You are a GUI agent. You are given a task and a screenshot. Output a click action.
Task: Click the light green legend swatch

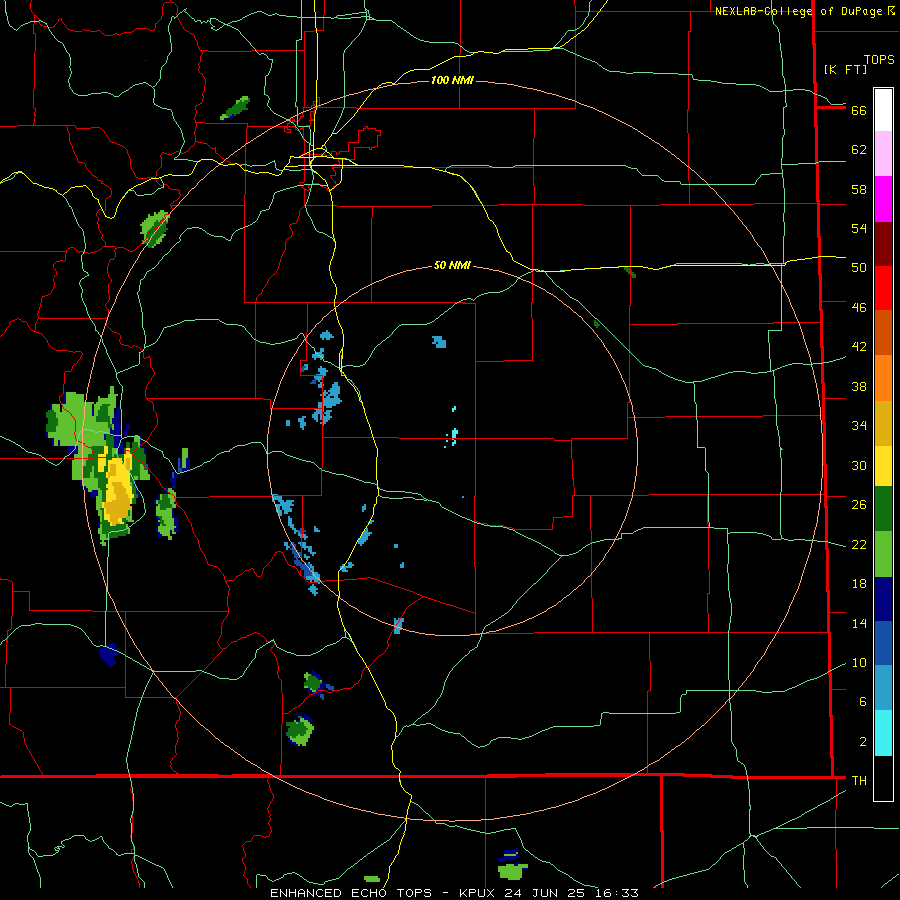coord(883,554)
